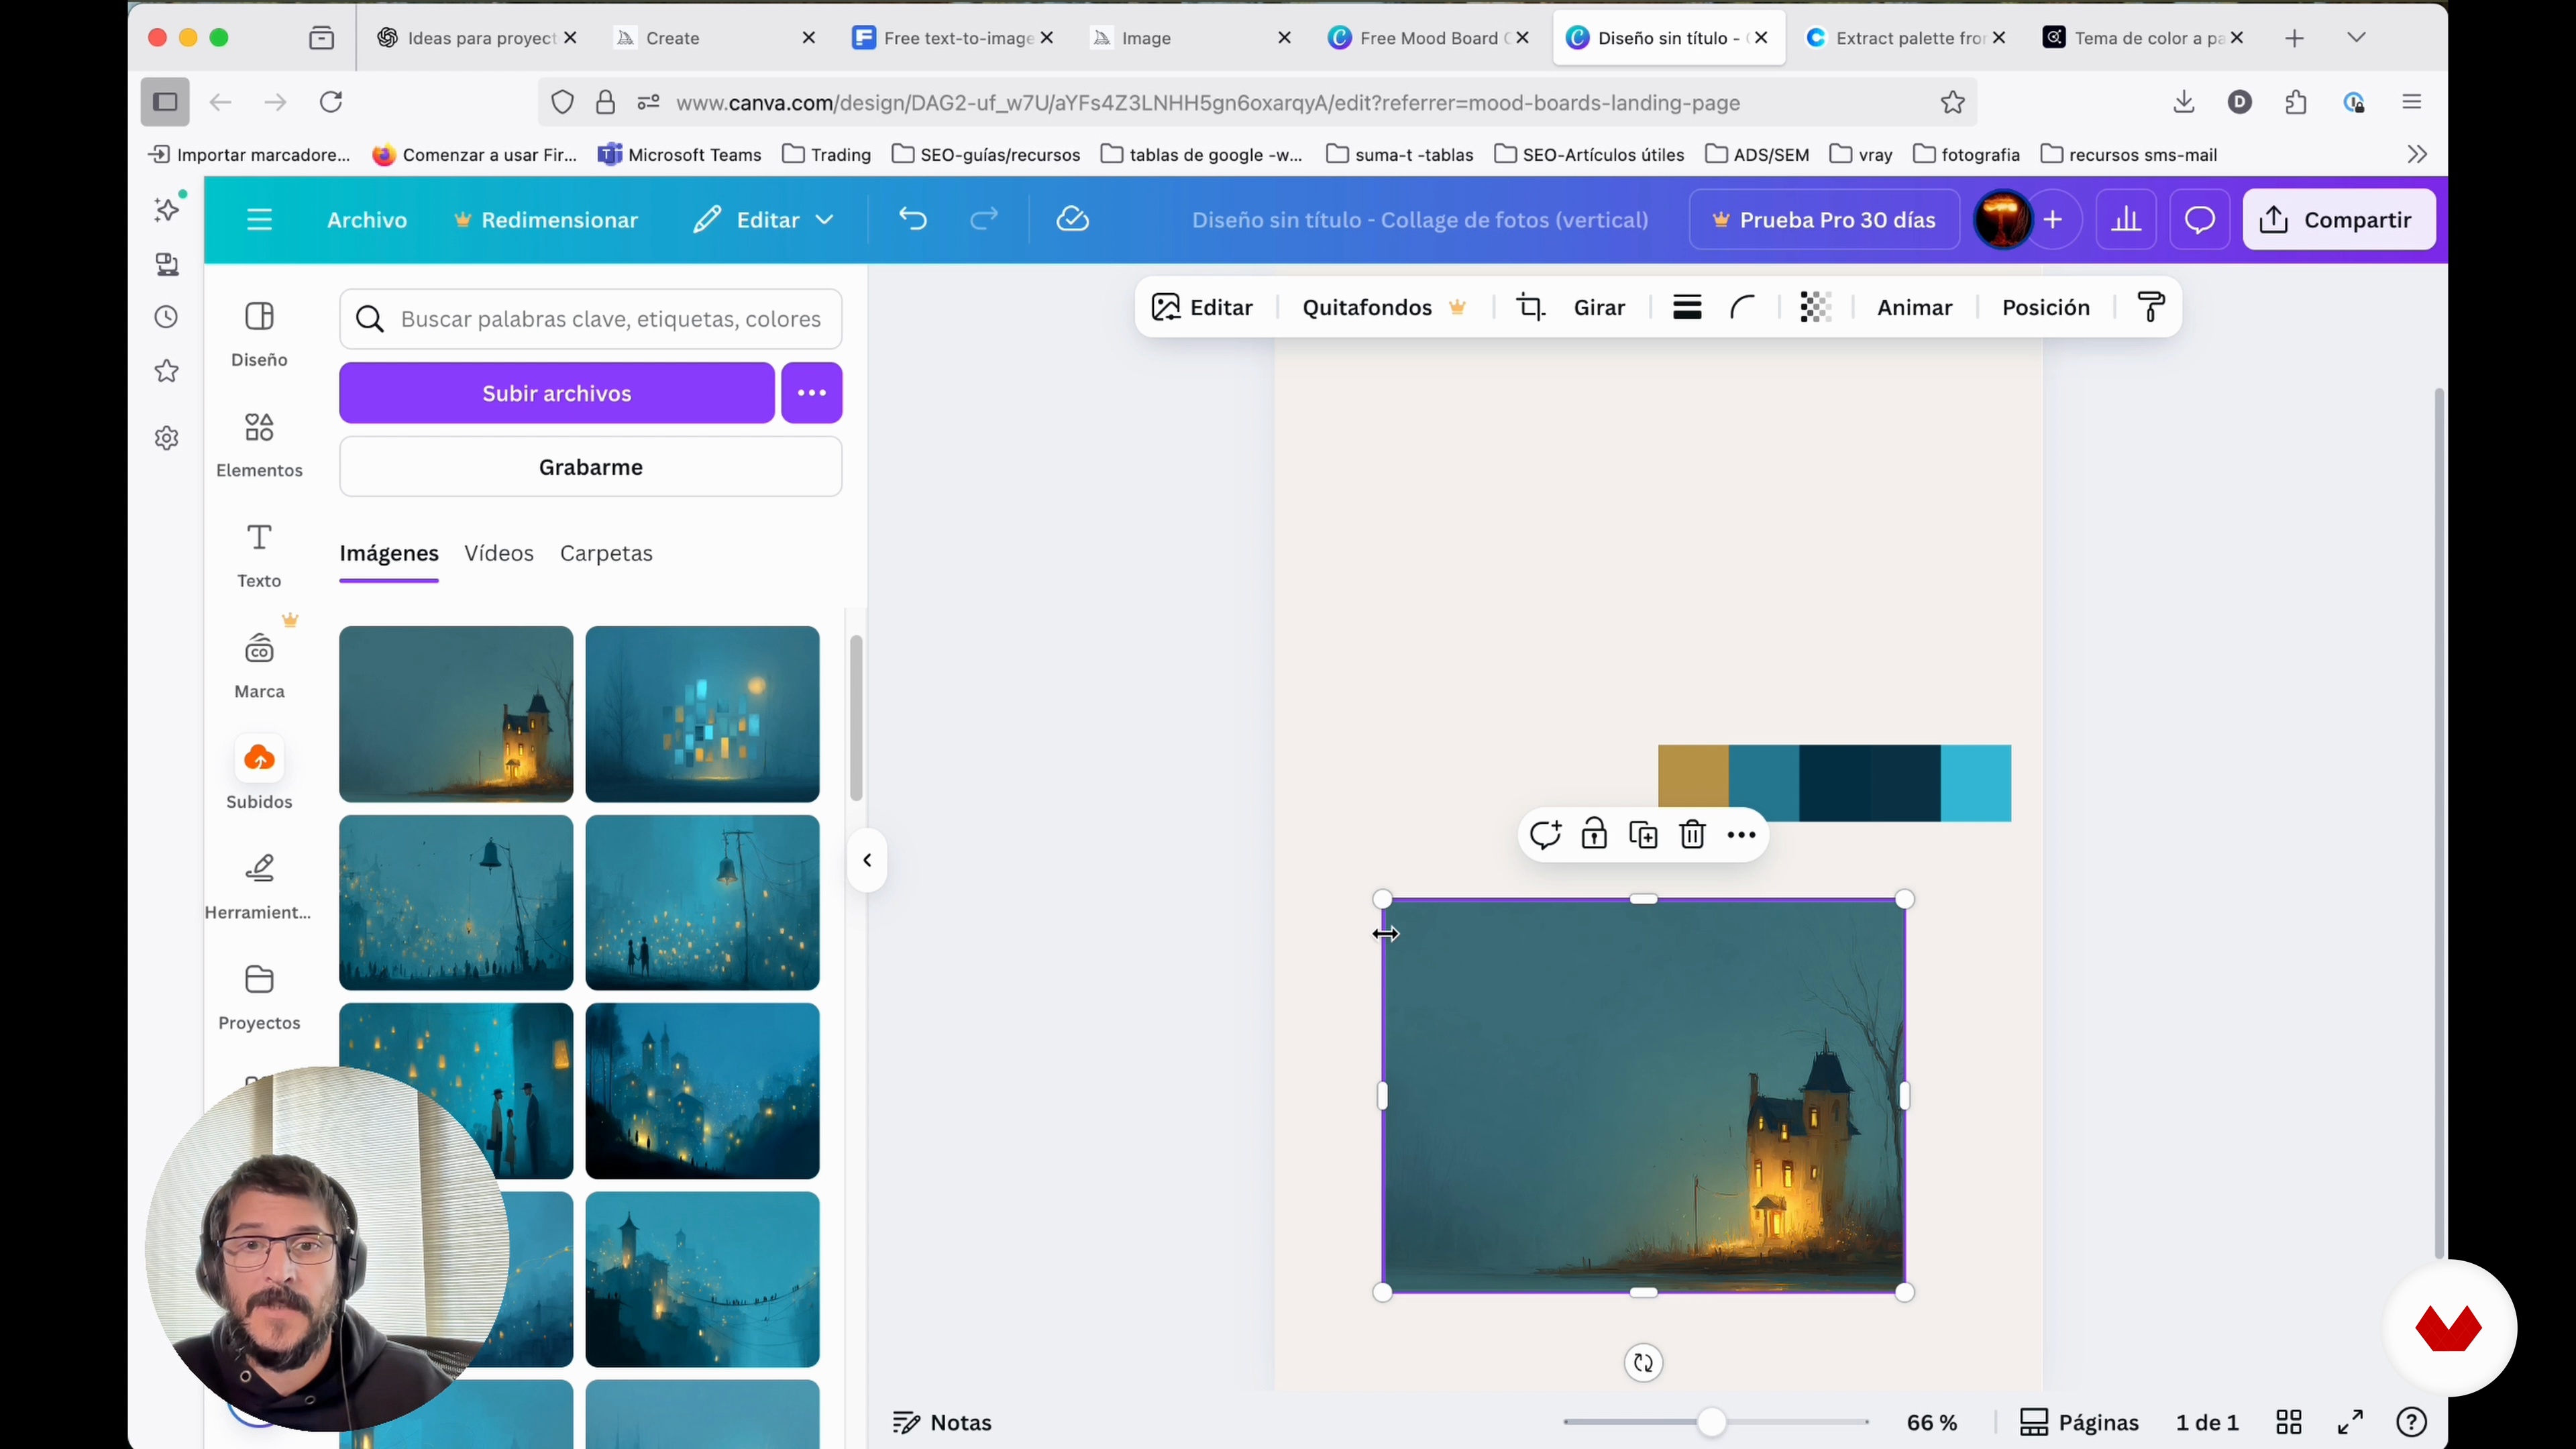Screen dimensions: 2576x1449
Task: Open the Firefox application menu
Action: [x=2411, y=102]
